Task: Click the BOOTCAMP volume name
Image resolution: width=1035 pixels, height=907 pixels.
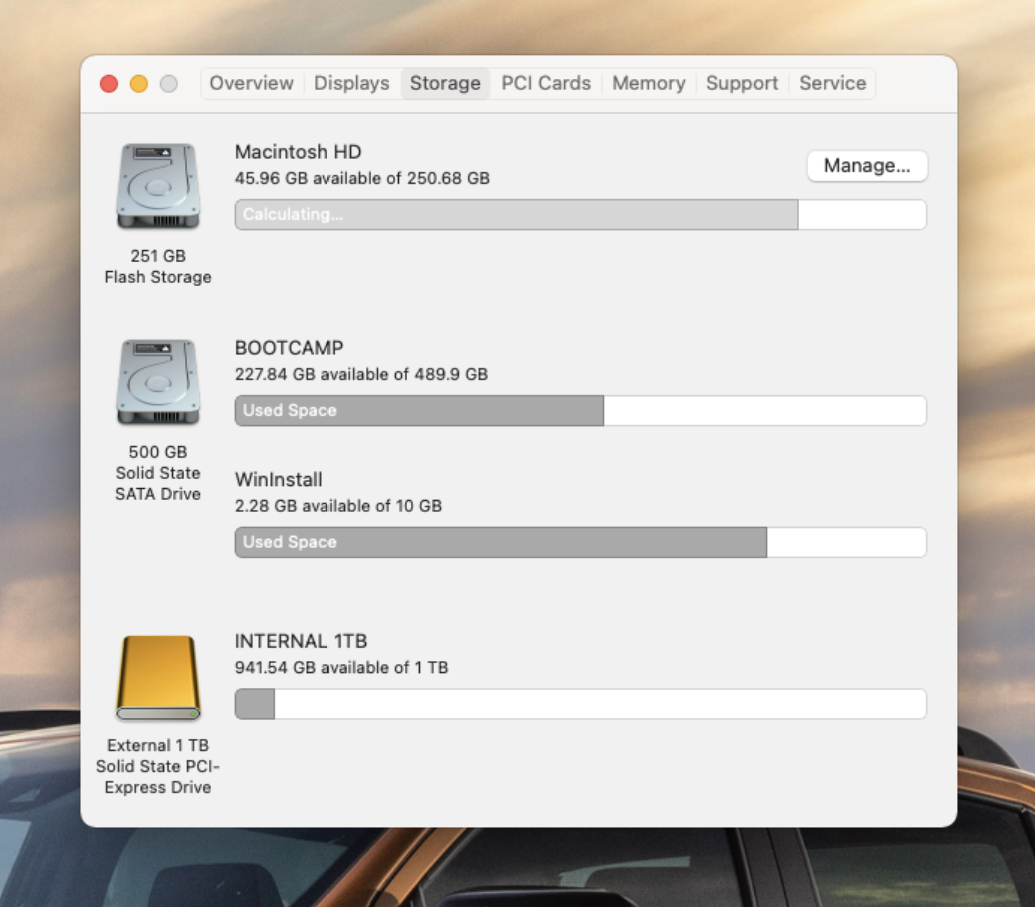Action: coord(289,348)
